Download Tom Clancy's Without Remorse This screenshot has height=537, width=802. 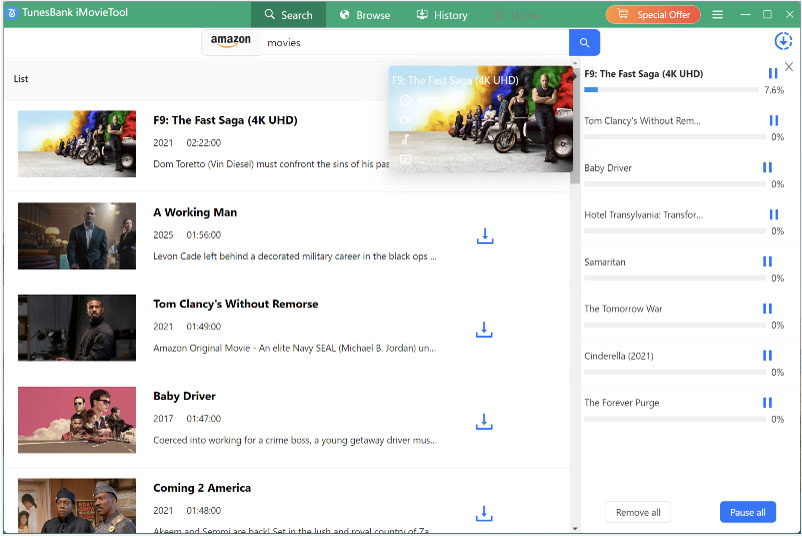click(x=484, y=329)
